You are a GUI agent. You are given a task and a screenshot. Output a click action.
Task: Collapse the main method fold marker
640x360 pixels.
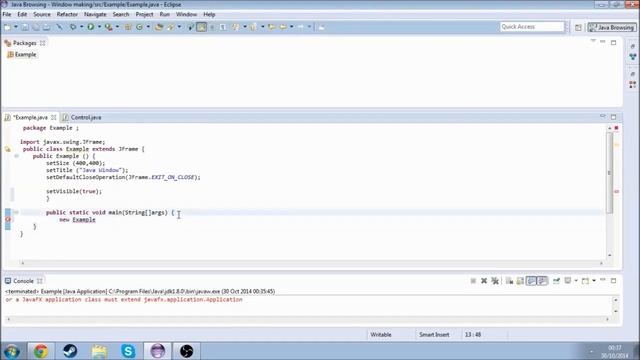(16, 212)
